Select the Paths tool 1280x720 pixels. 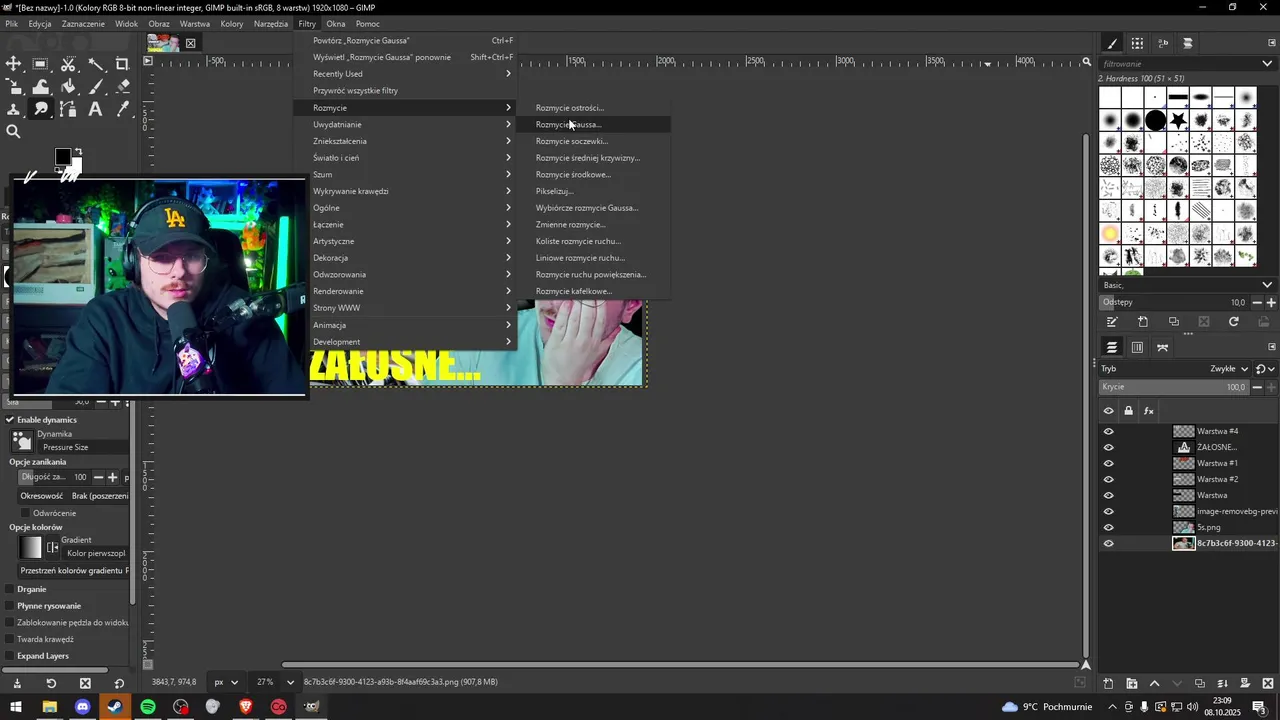tap(68, 109)
